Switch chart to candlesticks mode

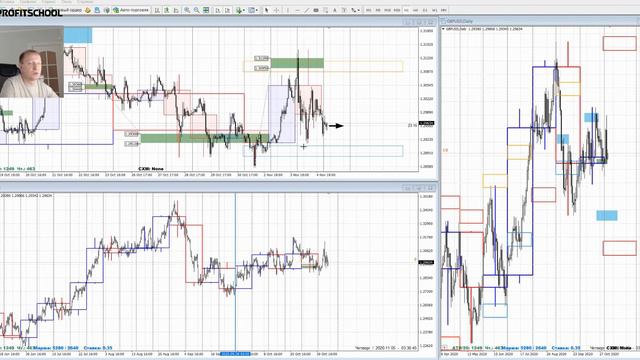click(167, 10)
